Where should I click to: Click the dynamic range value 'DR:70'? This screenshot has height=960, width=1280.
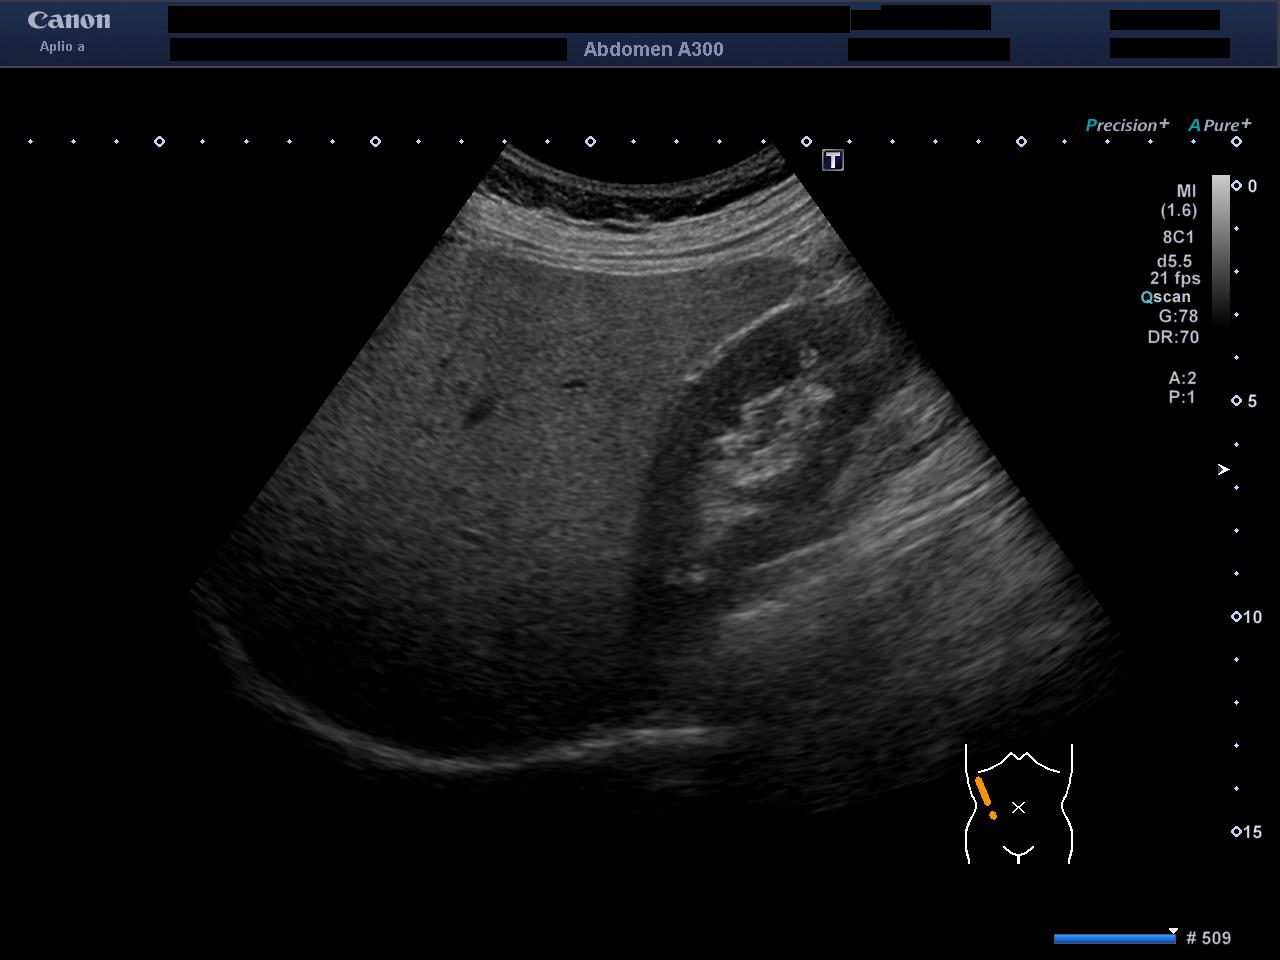pyautogui.click(x=1173, y=337)
